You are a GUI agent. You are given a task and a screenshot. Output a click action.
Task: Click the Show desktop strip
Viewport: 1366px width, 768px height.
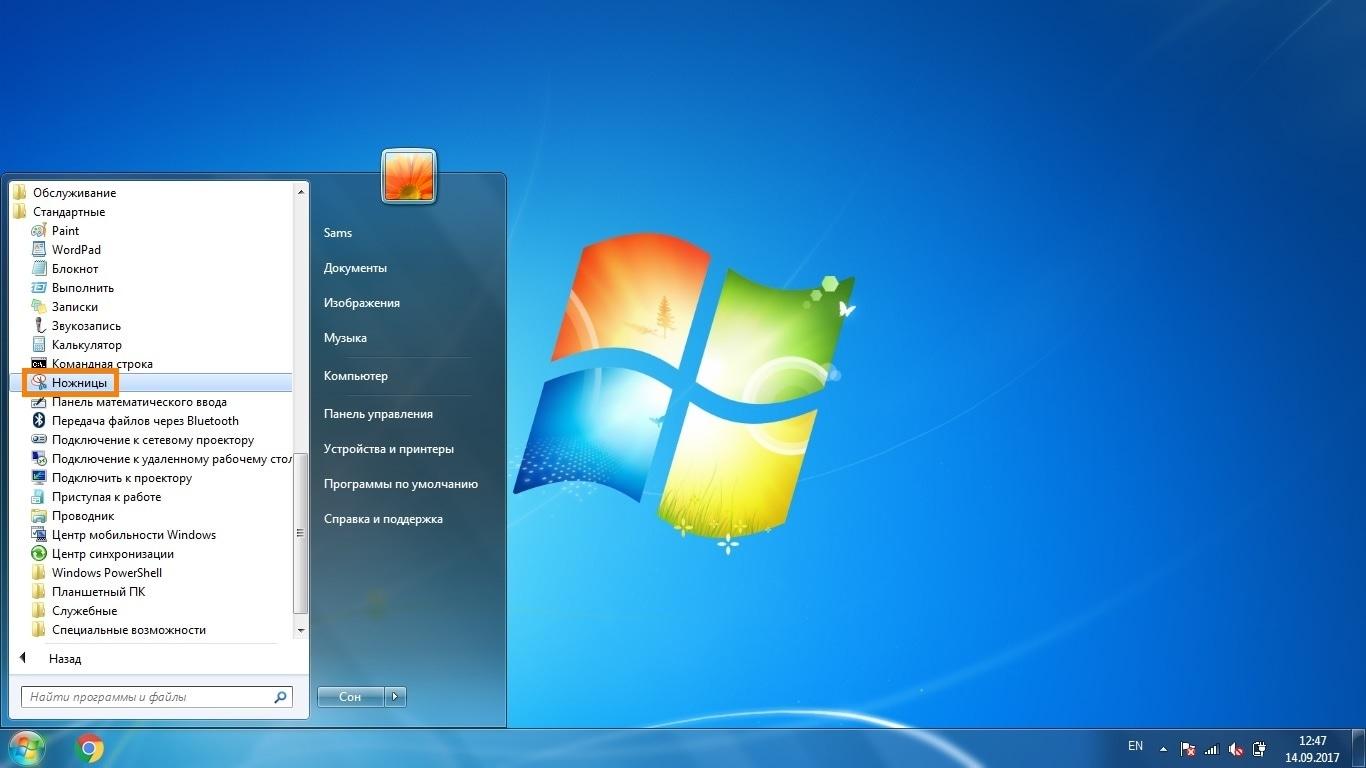(1359, 748)
